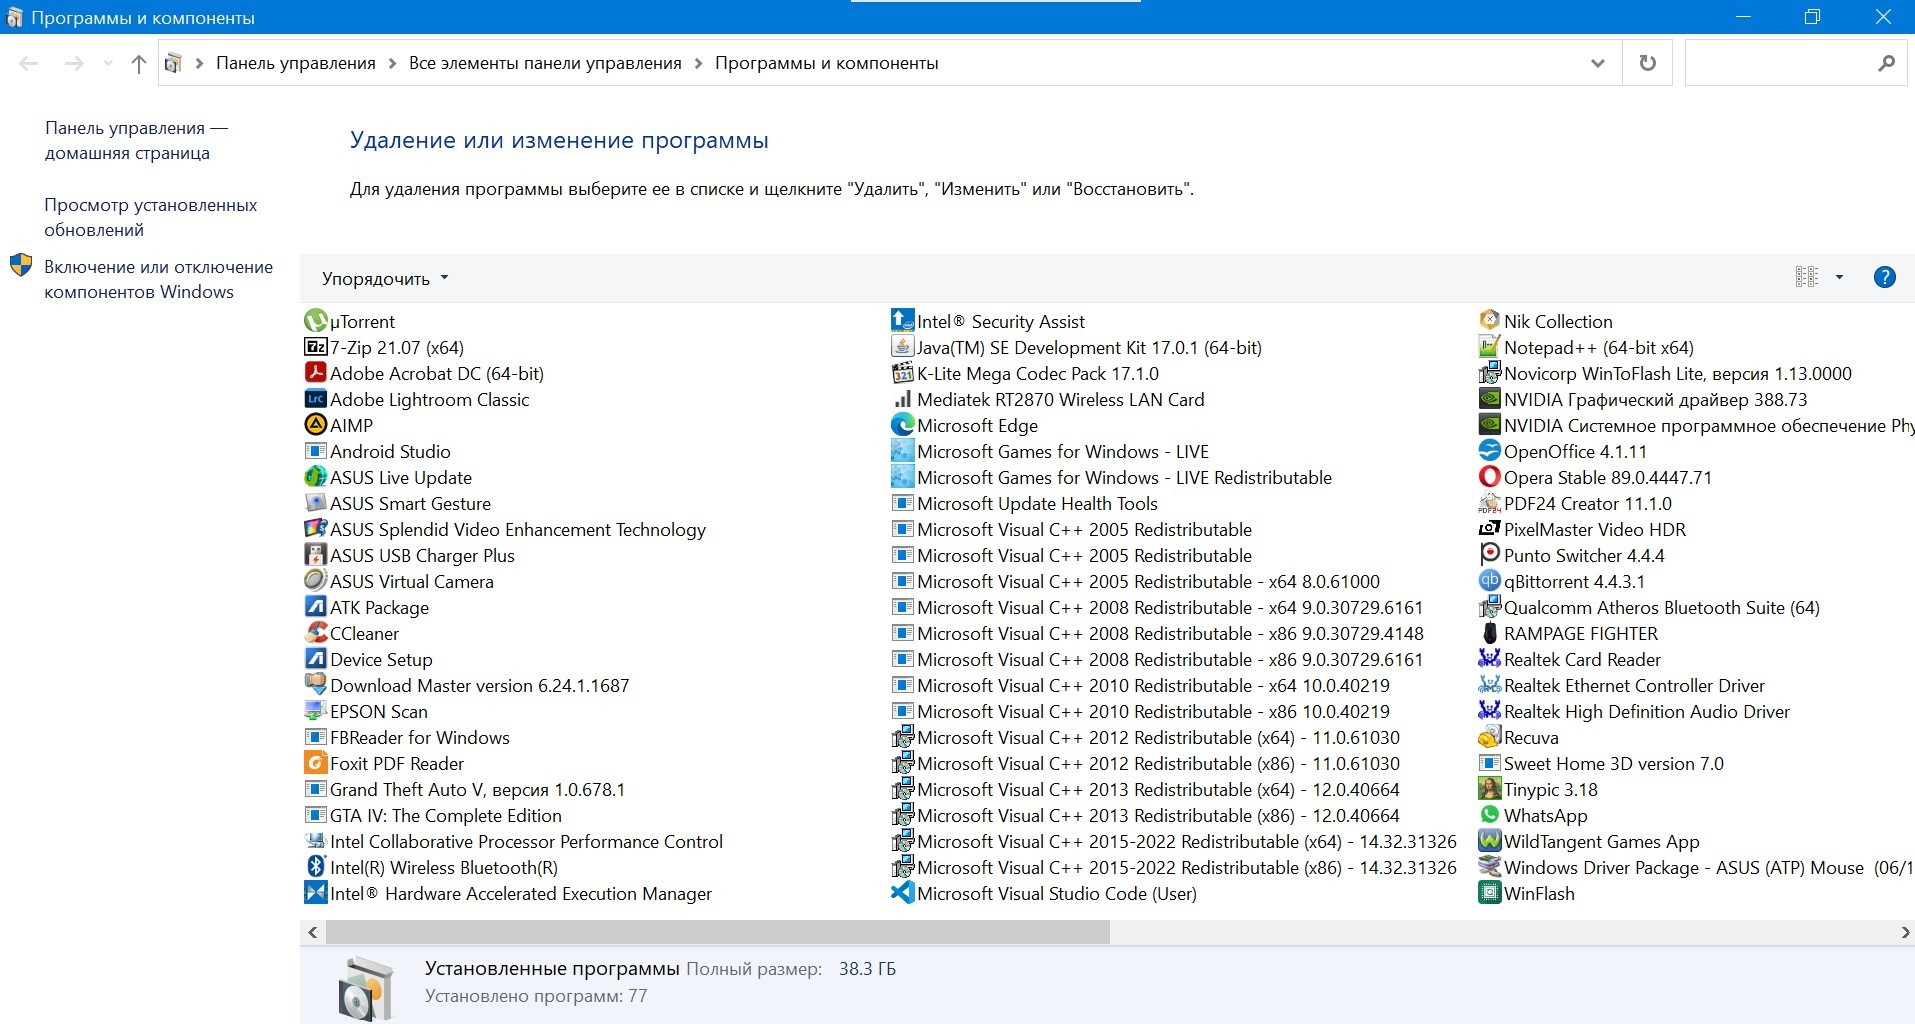The image size is (1915, 1024).
Task: Open Включение или отключение компонентов Windows
Action: point(158,279)
